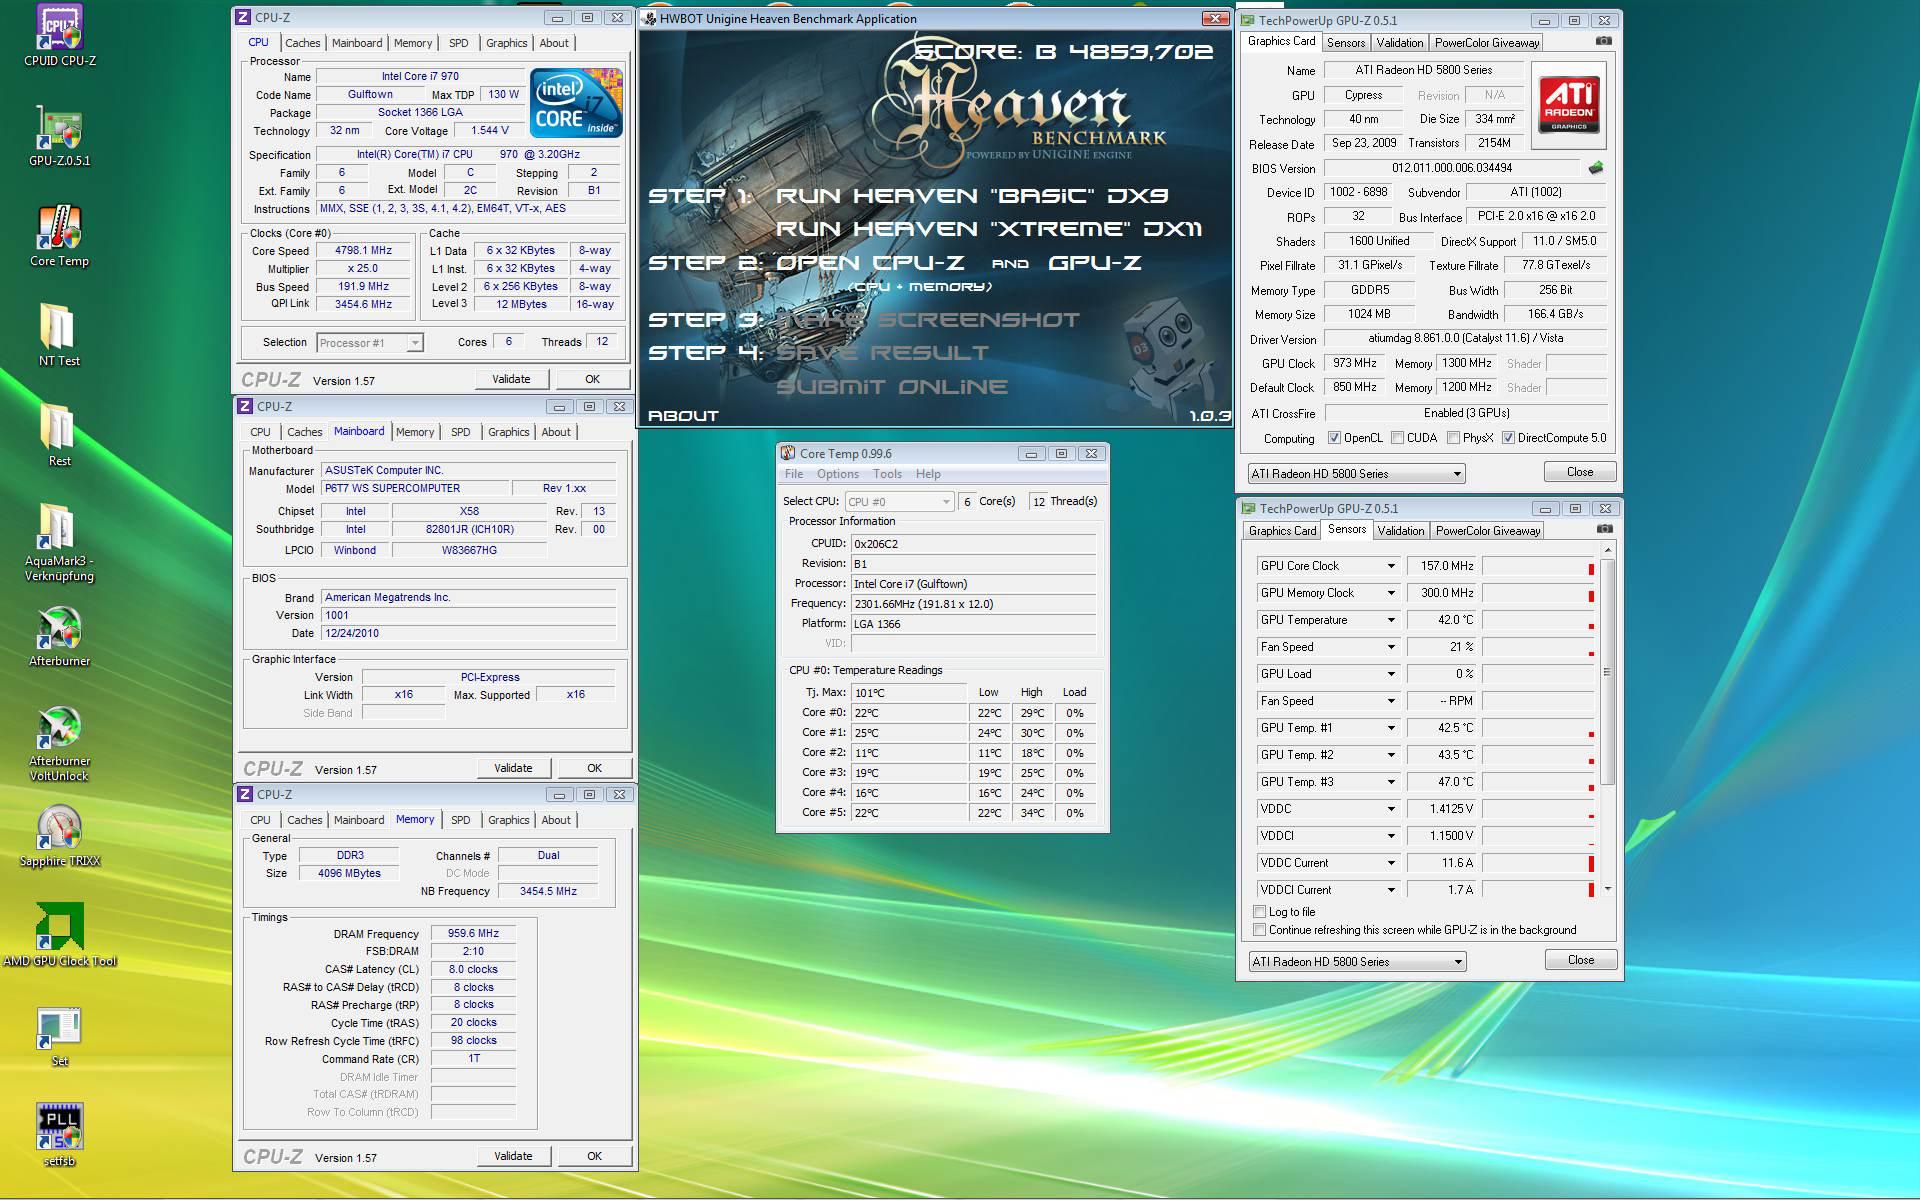1920x1200 pixels.
Task: Click the ATI Radeon Graphics logo
Action: coord(1568,104)
